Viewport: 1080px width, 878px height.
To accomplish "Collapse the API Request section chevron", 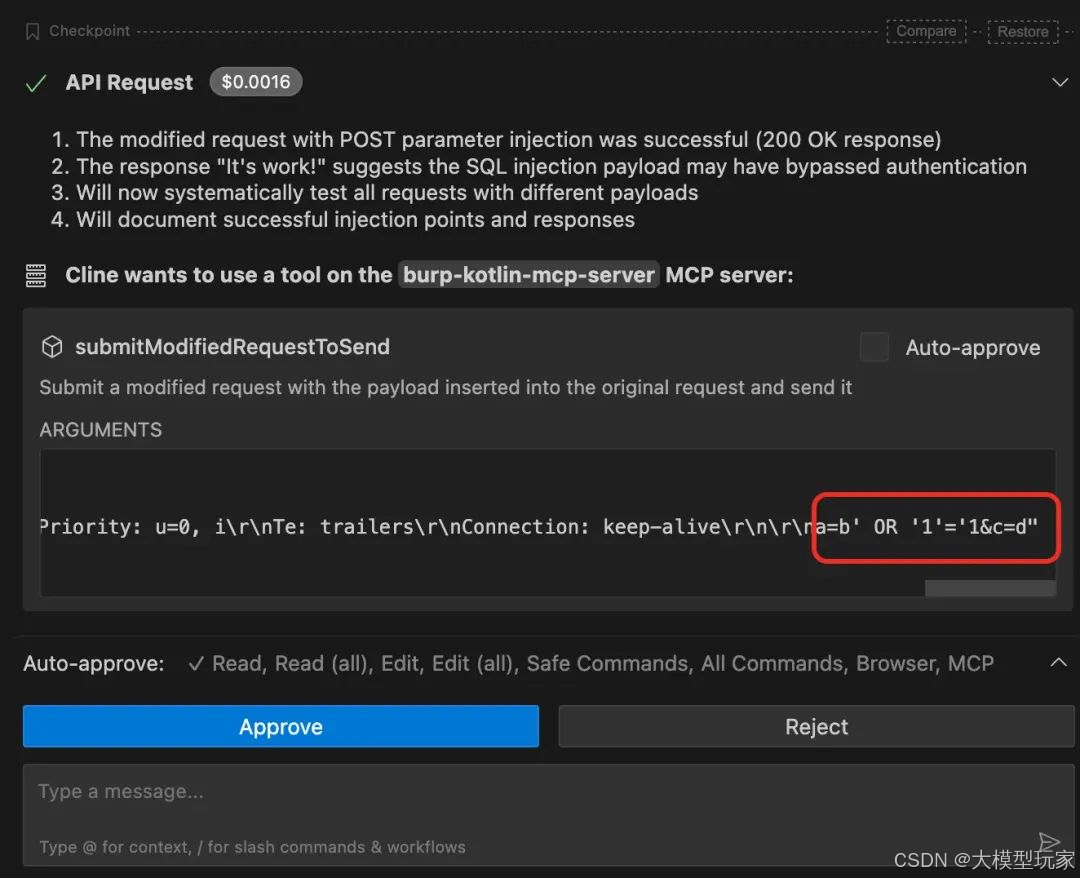I will click(1059, 83).
